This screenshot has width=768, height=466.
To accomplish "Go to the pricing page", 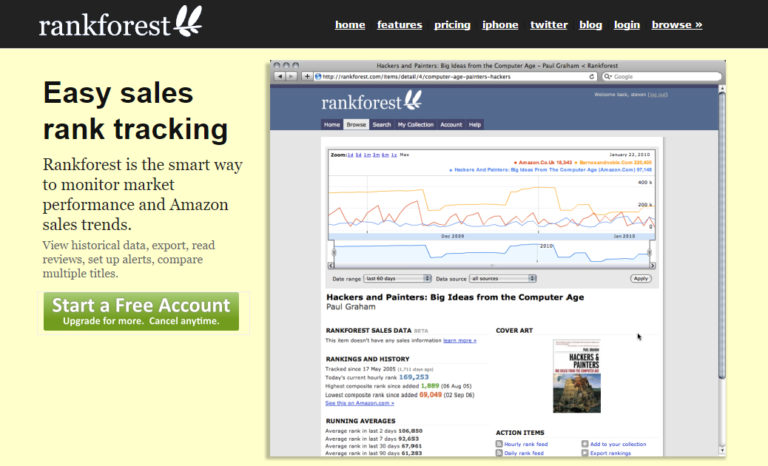I will pyautogui.click(x=452, y=25).
